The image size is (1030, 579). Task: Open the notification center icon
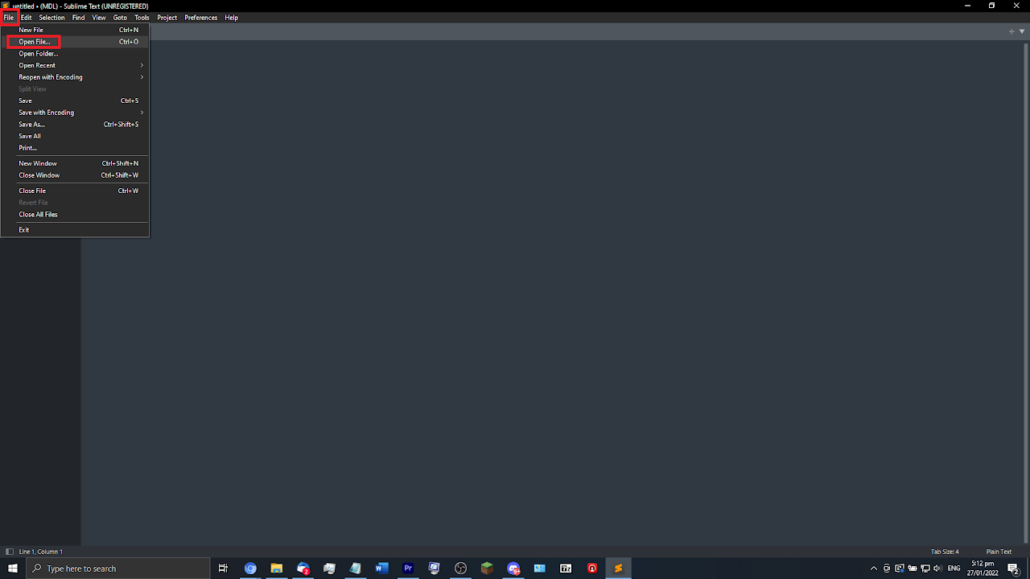[1013, 568]
